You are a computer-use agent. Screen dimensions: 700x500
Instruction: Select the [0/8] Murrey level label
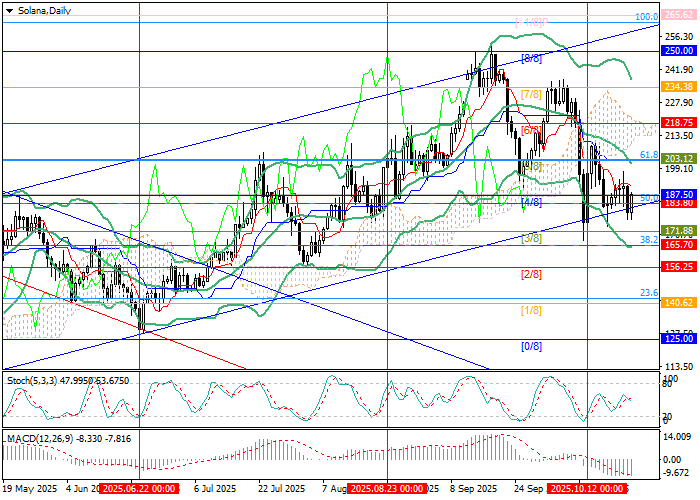[x=531, y=346]
